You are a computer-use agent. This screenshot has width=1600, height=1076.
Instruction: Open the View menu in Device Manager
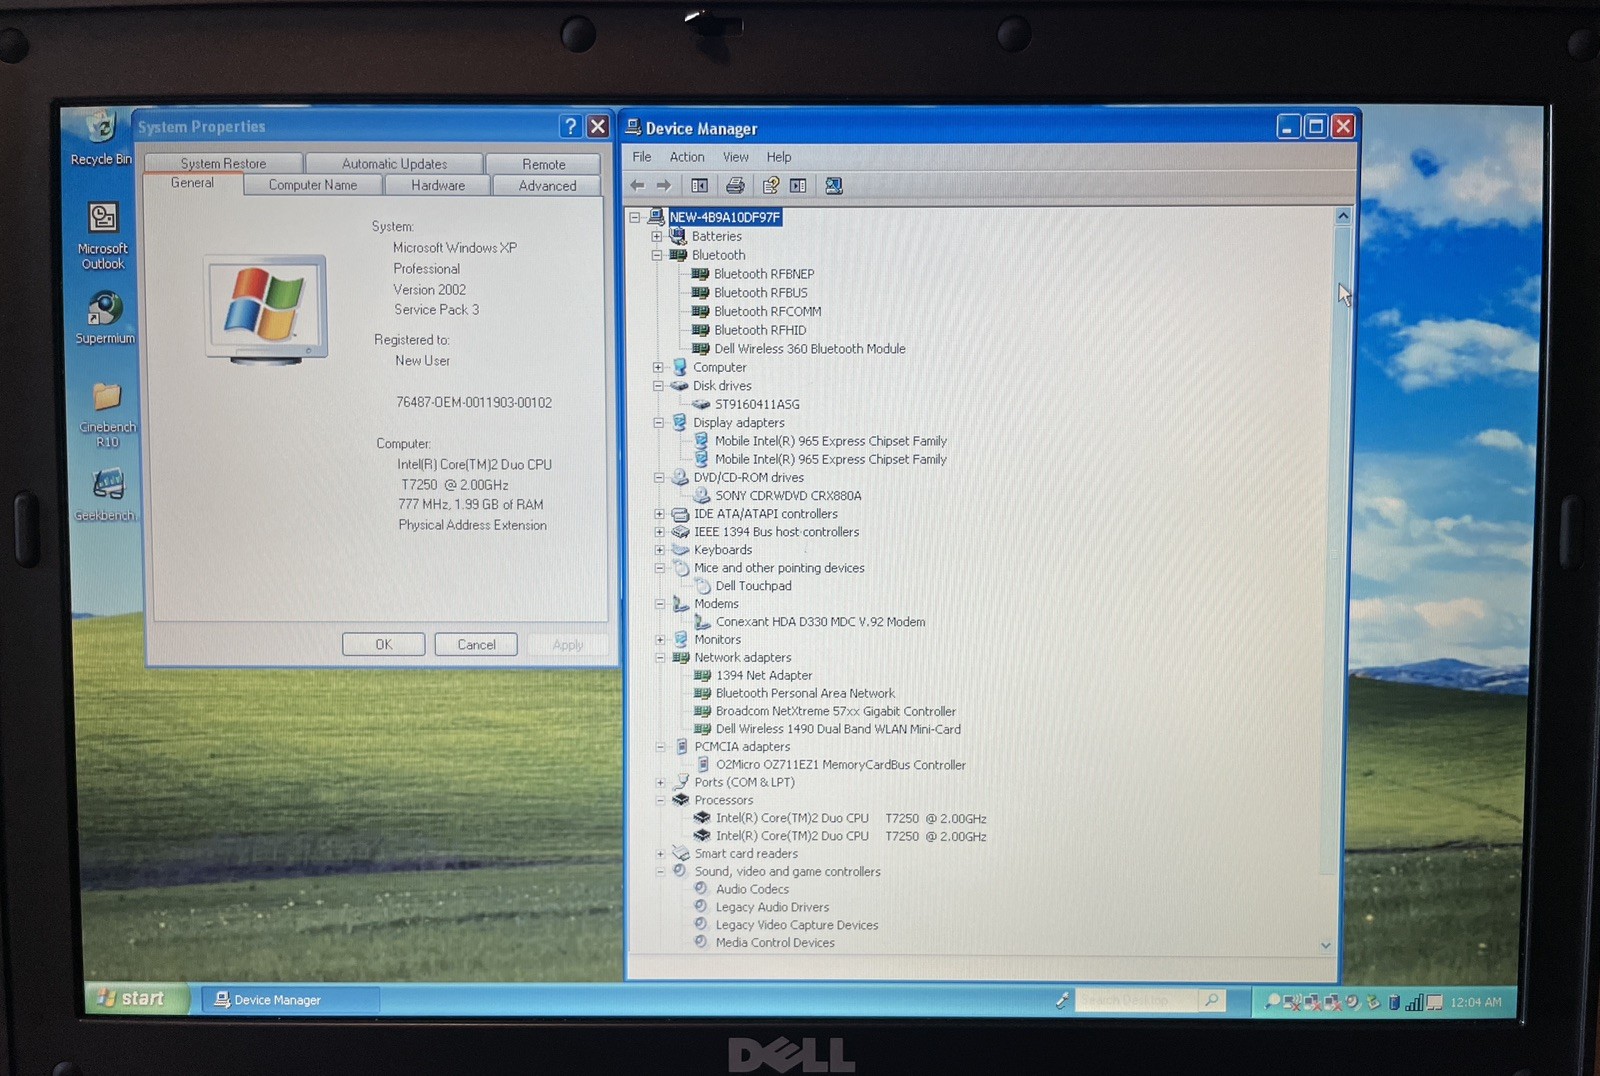[736, 157]
